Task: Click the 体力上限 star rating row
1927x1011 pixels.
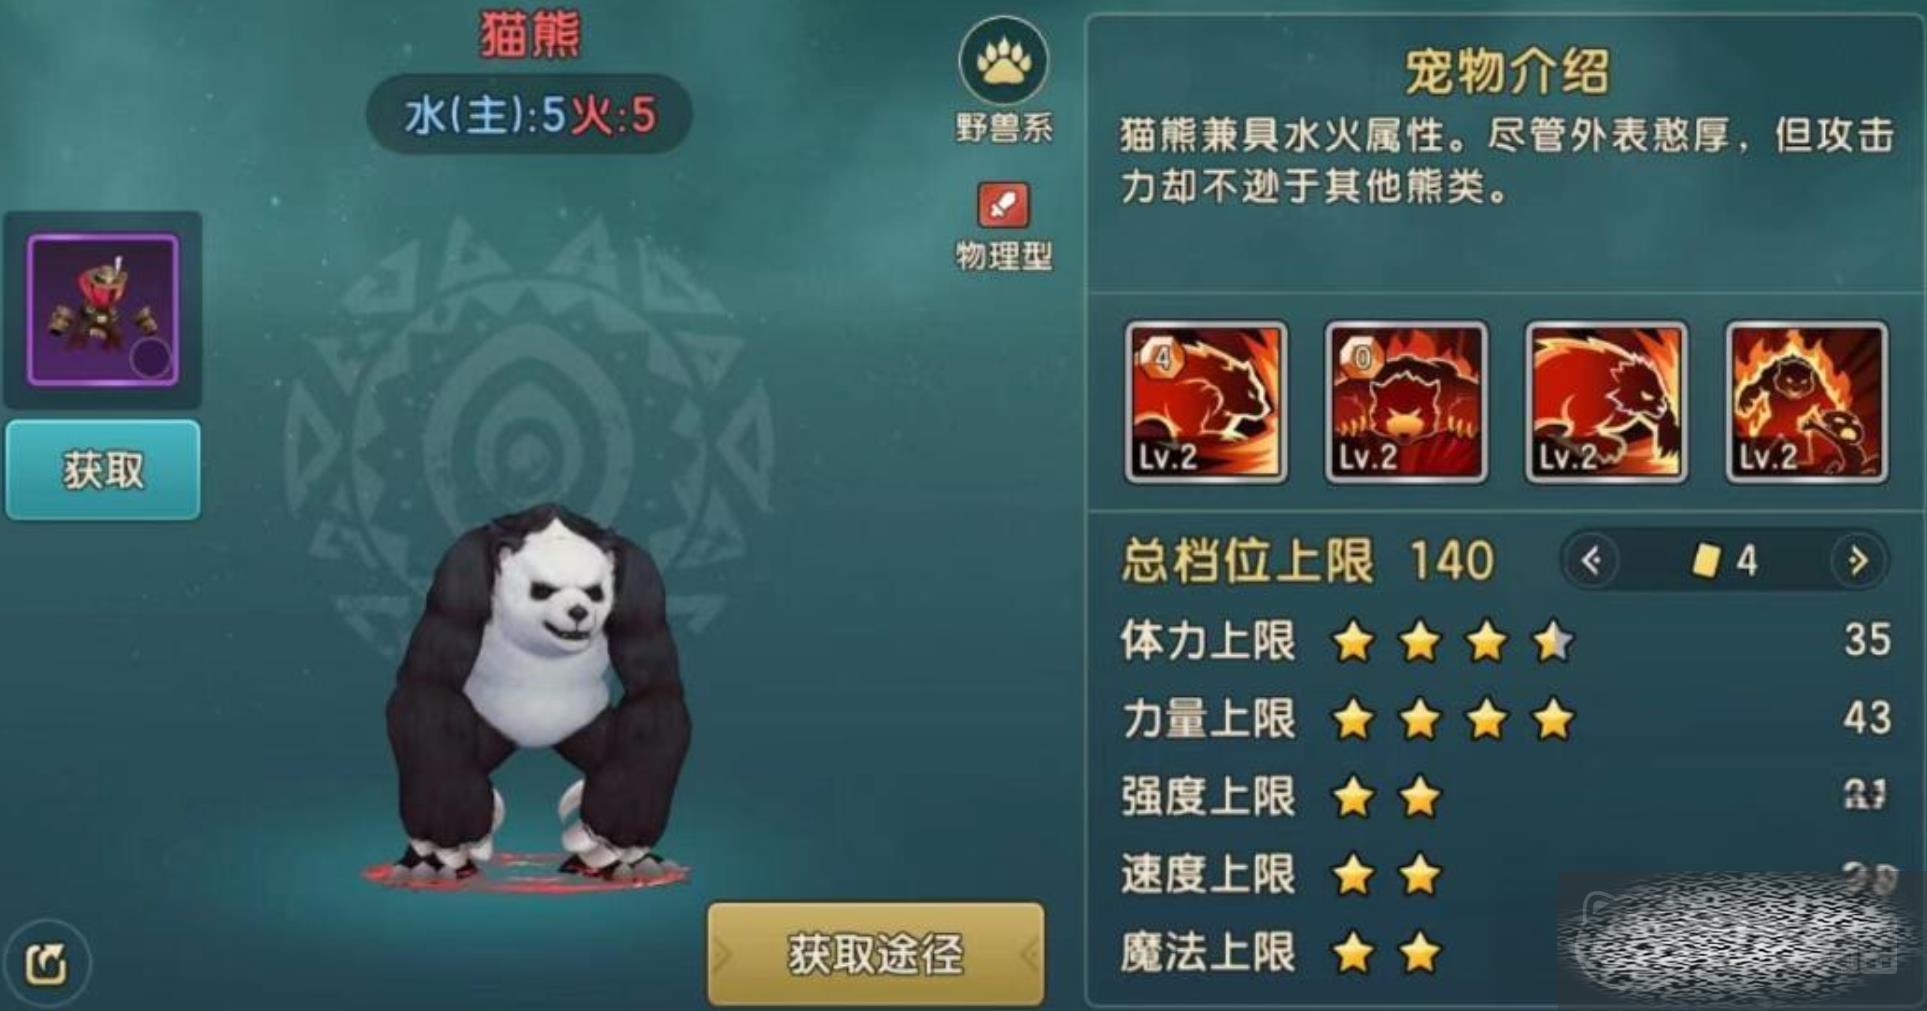Action: pos(1505,641)
